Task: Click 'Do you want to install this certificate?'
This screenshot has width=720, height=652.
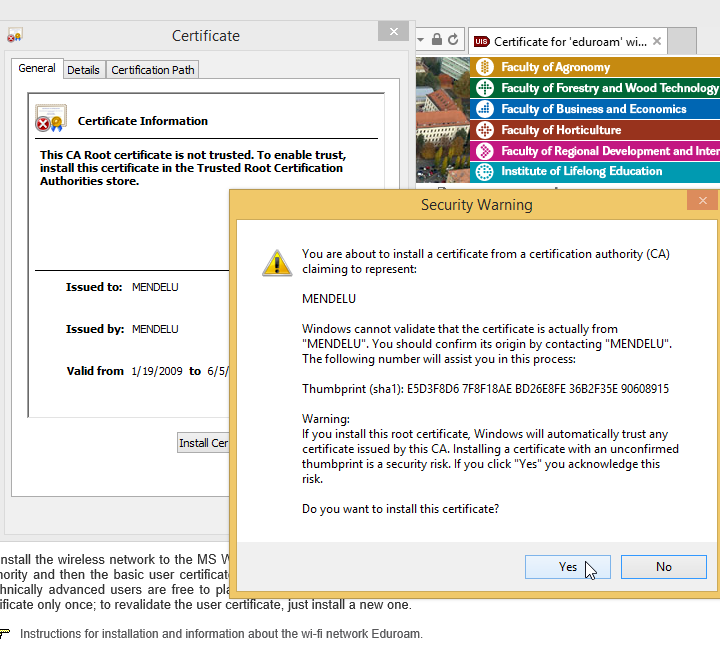Action: click(x=400, y=509)
